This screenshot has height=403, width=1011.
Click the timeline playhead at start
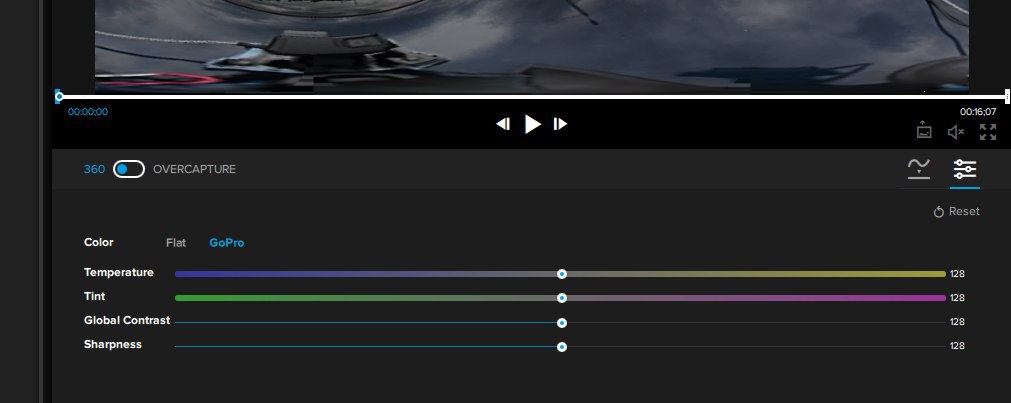pos(59,97)
